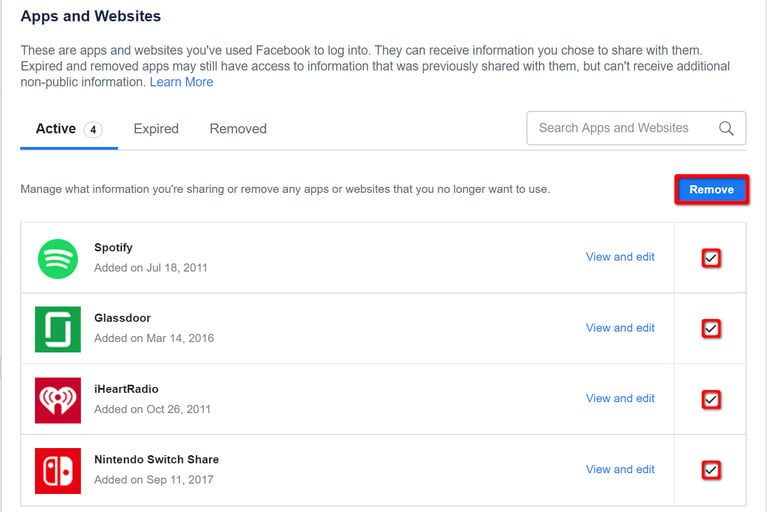Switch to the Expired tab
The image size is (768, 512).
click(x=156, y=129)
